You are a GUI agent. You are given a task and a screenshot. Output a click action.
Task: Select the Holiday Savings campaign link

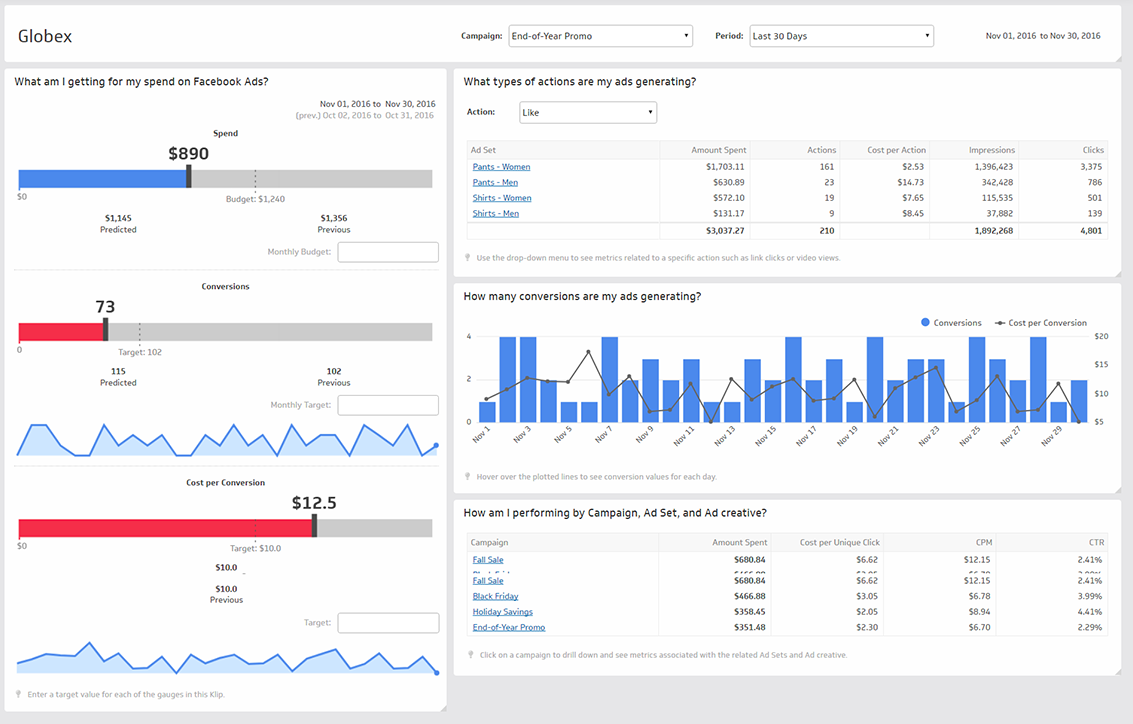click(502, 612)
